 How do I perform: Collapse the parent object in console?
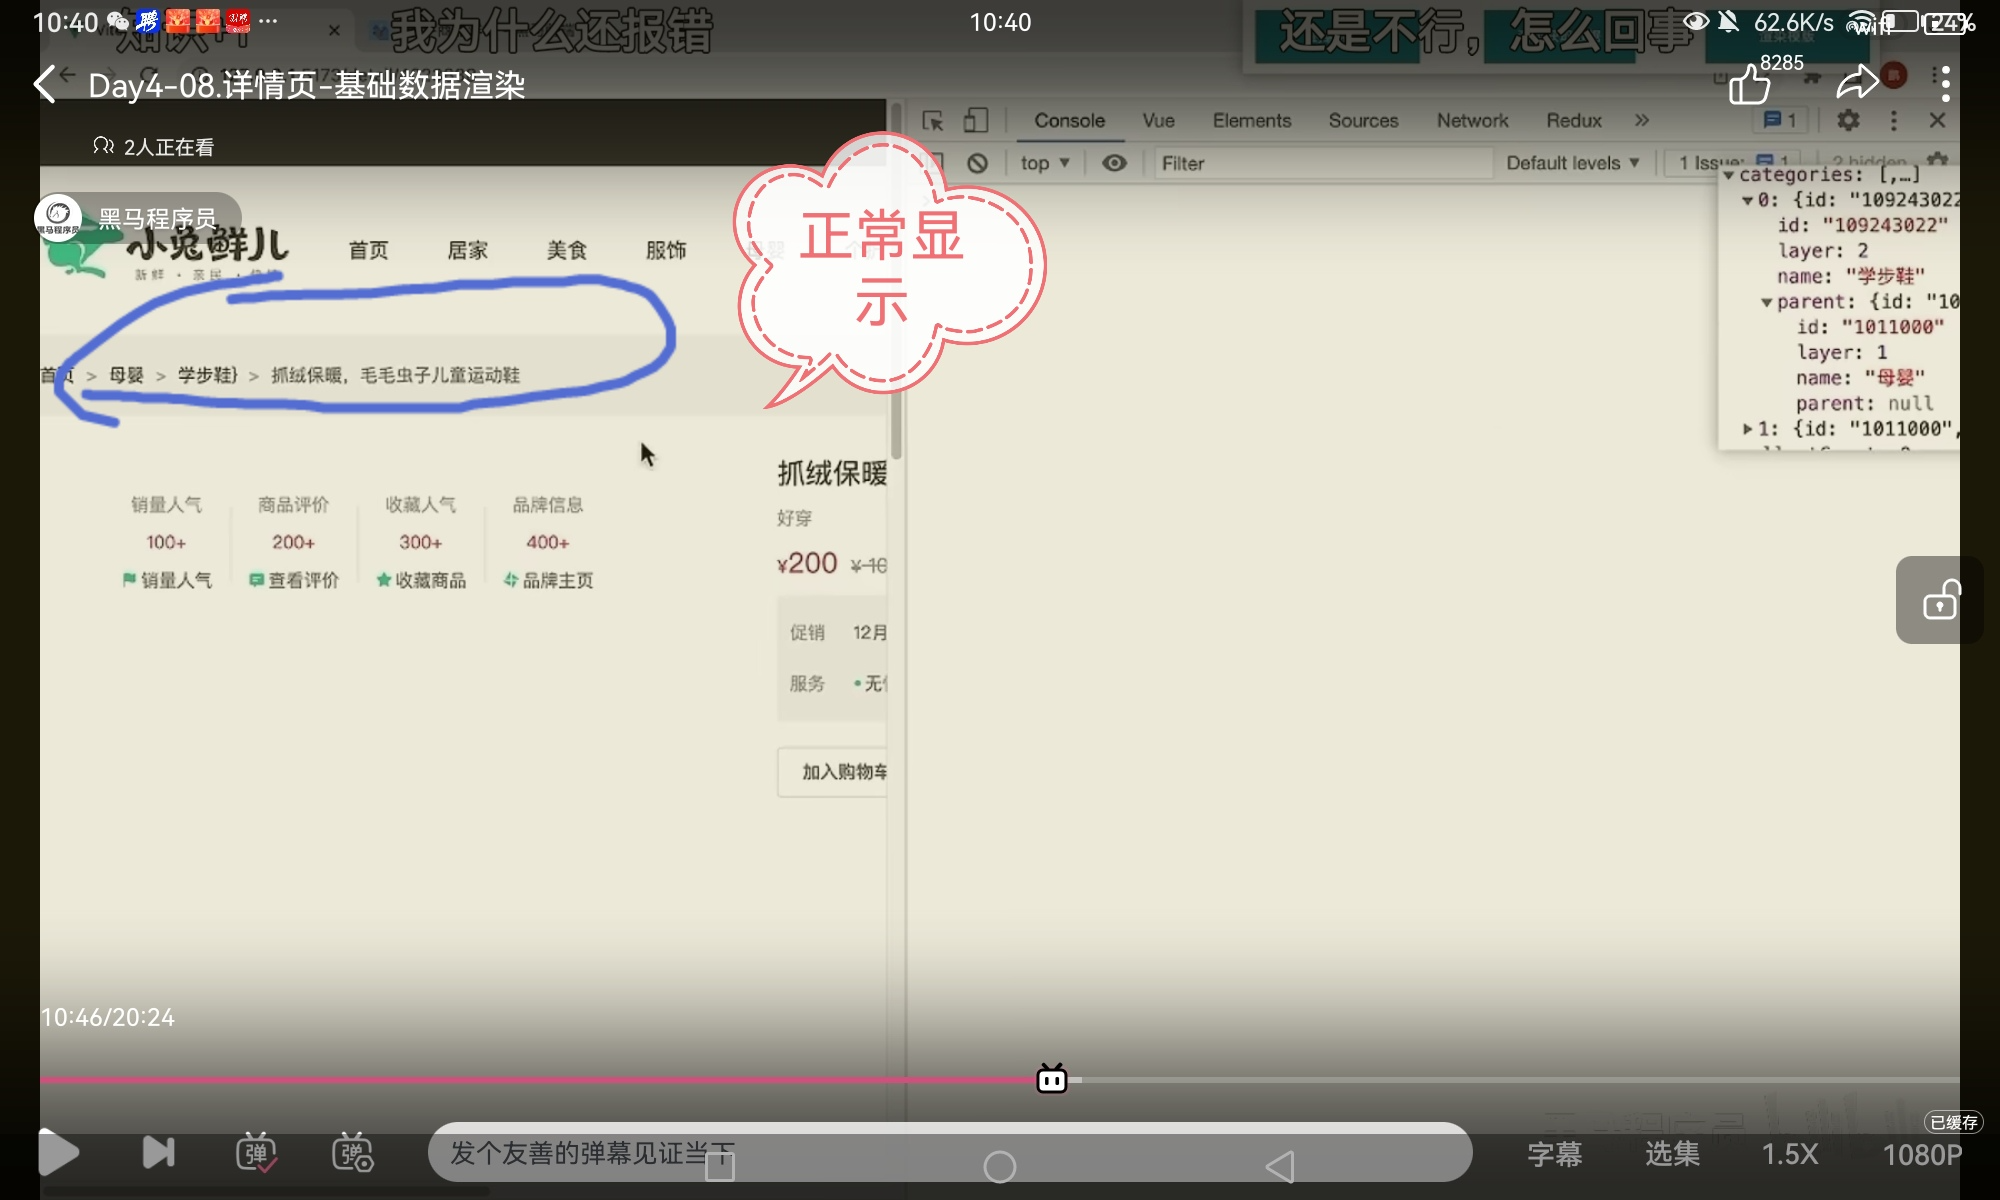coord(1766,302)
